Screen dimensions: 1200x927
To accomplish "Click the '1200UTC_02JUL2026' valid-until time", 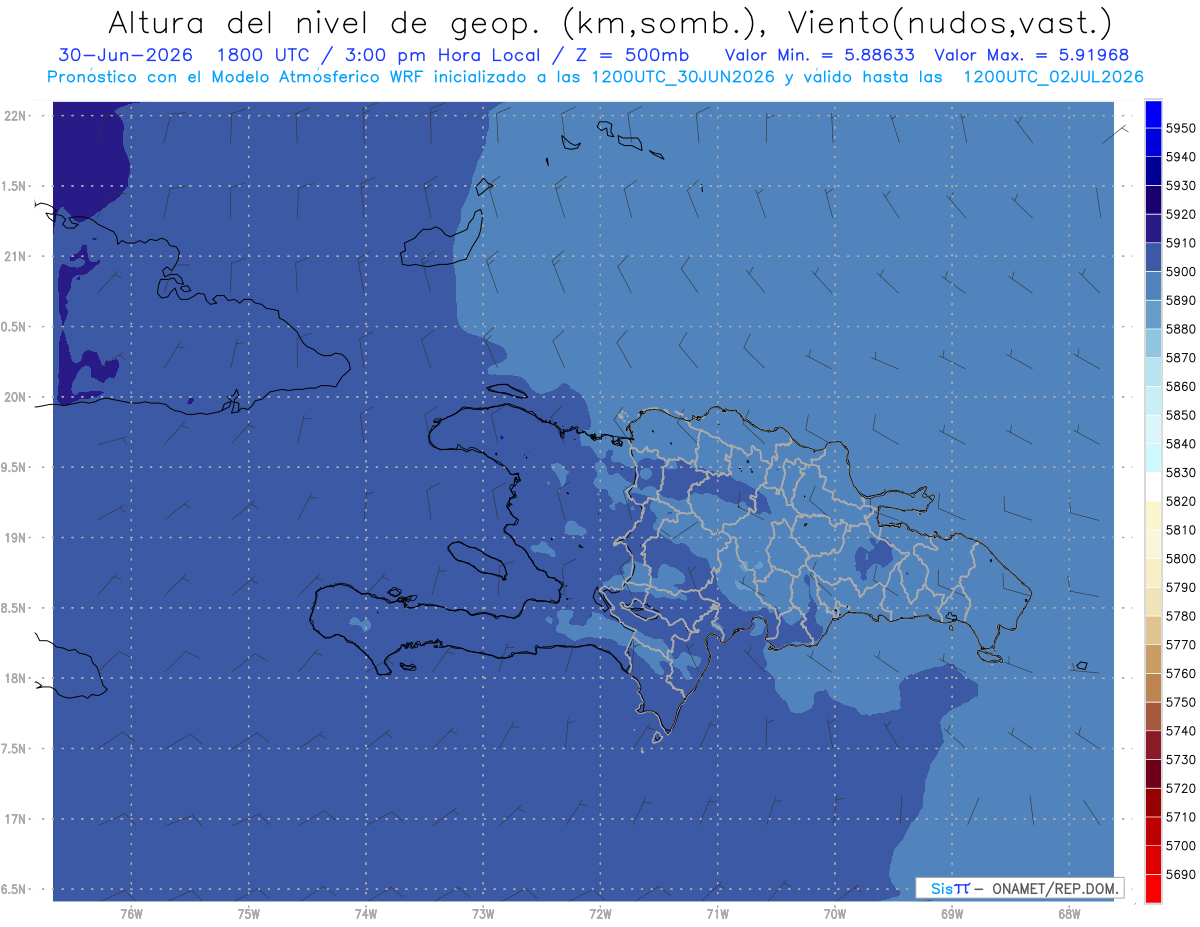I will (x=1053, y=77).
